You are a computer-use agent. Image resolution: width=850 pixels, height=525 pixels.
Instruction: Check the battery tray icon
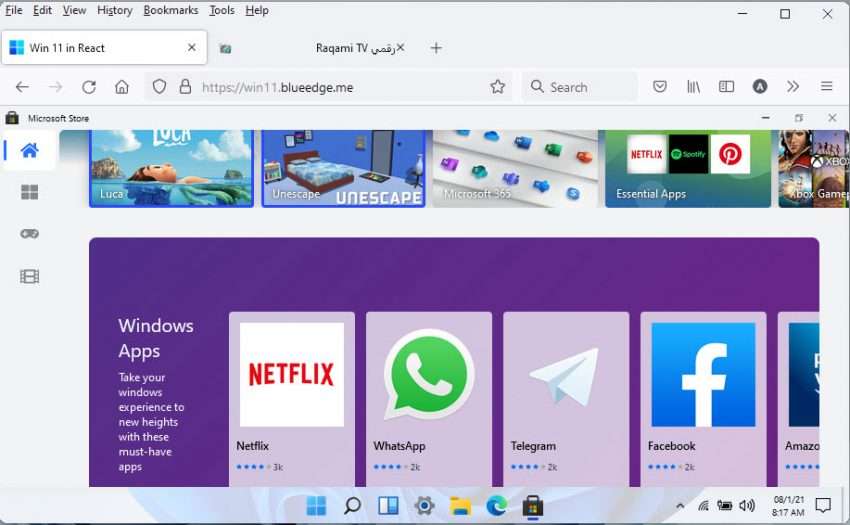(725, 505)
